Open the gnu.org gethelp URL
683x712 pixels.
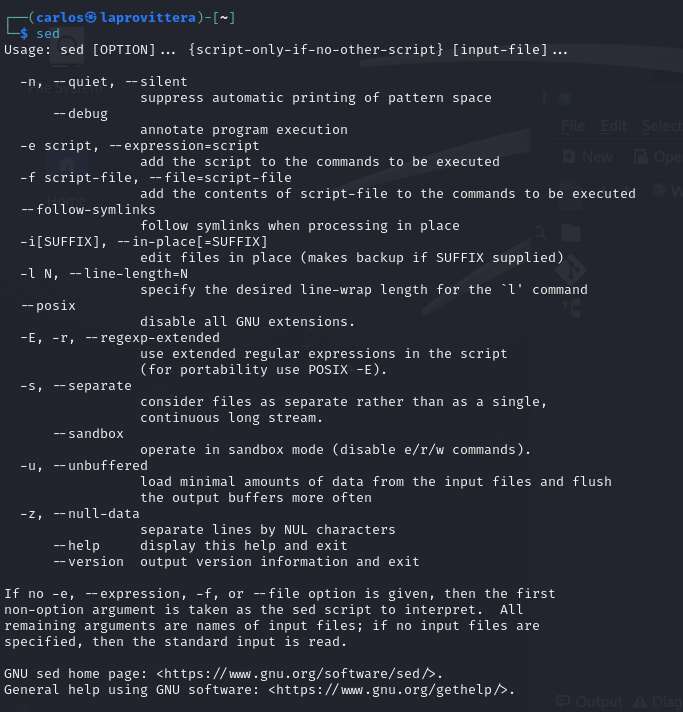coord(391,690)
